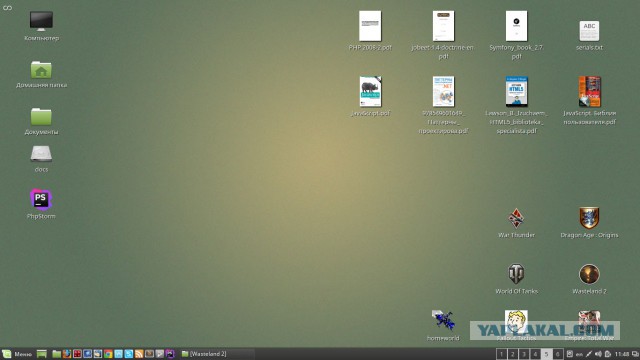Open the file manager folder icon in panel
The width and height of the screenshot is (640, 360).
56,354
